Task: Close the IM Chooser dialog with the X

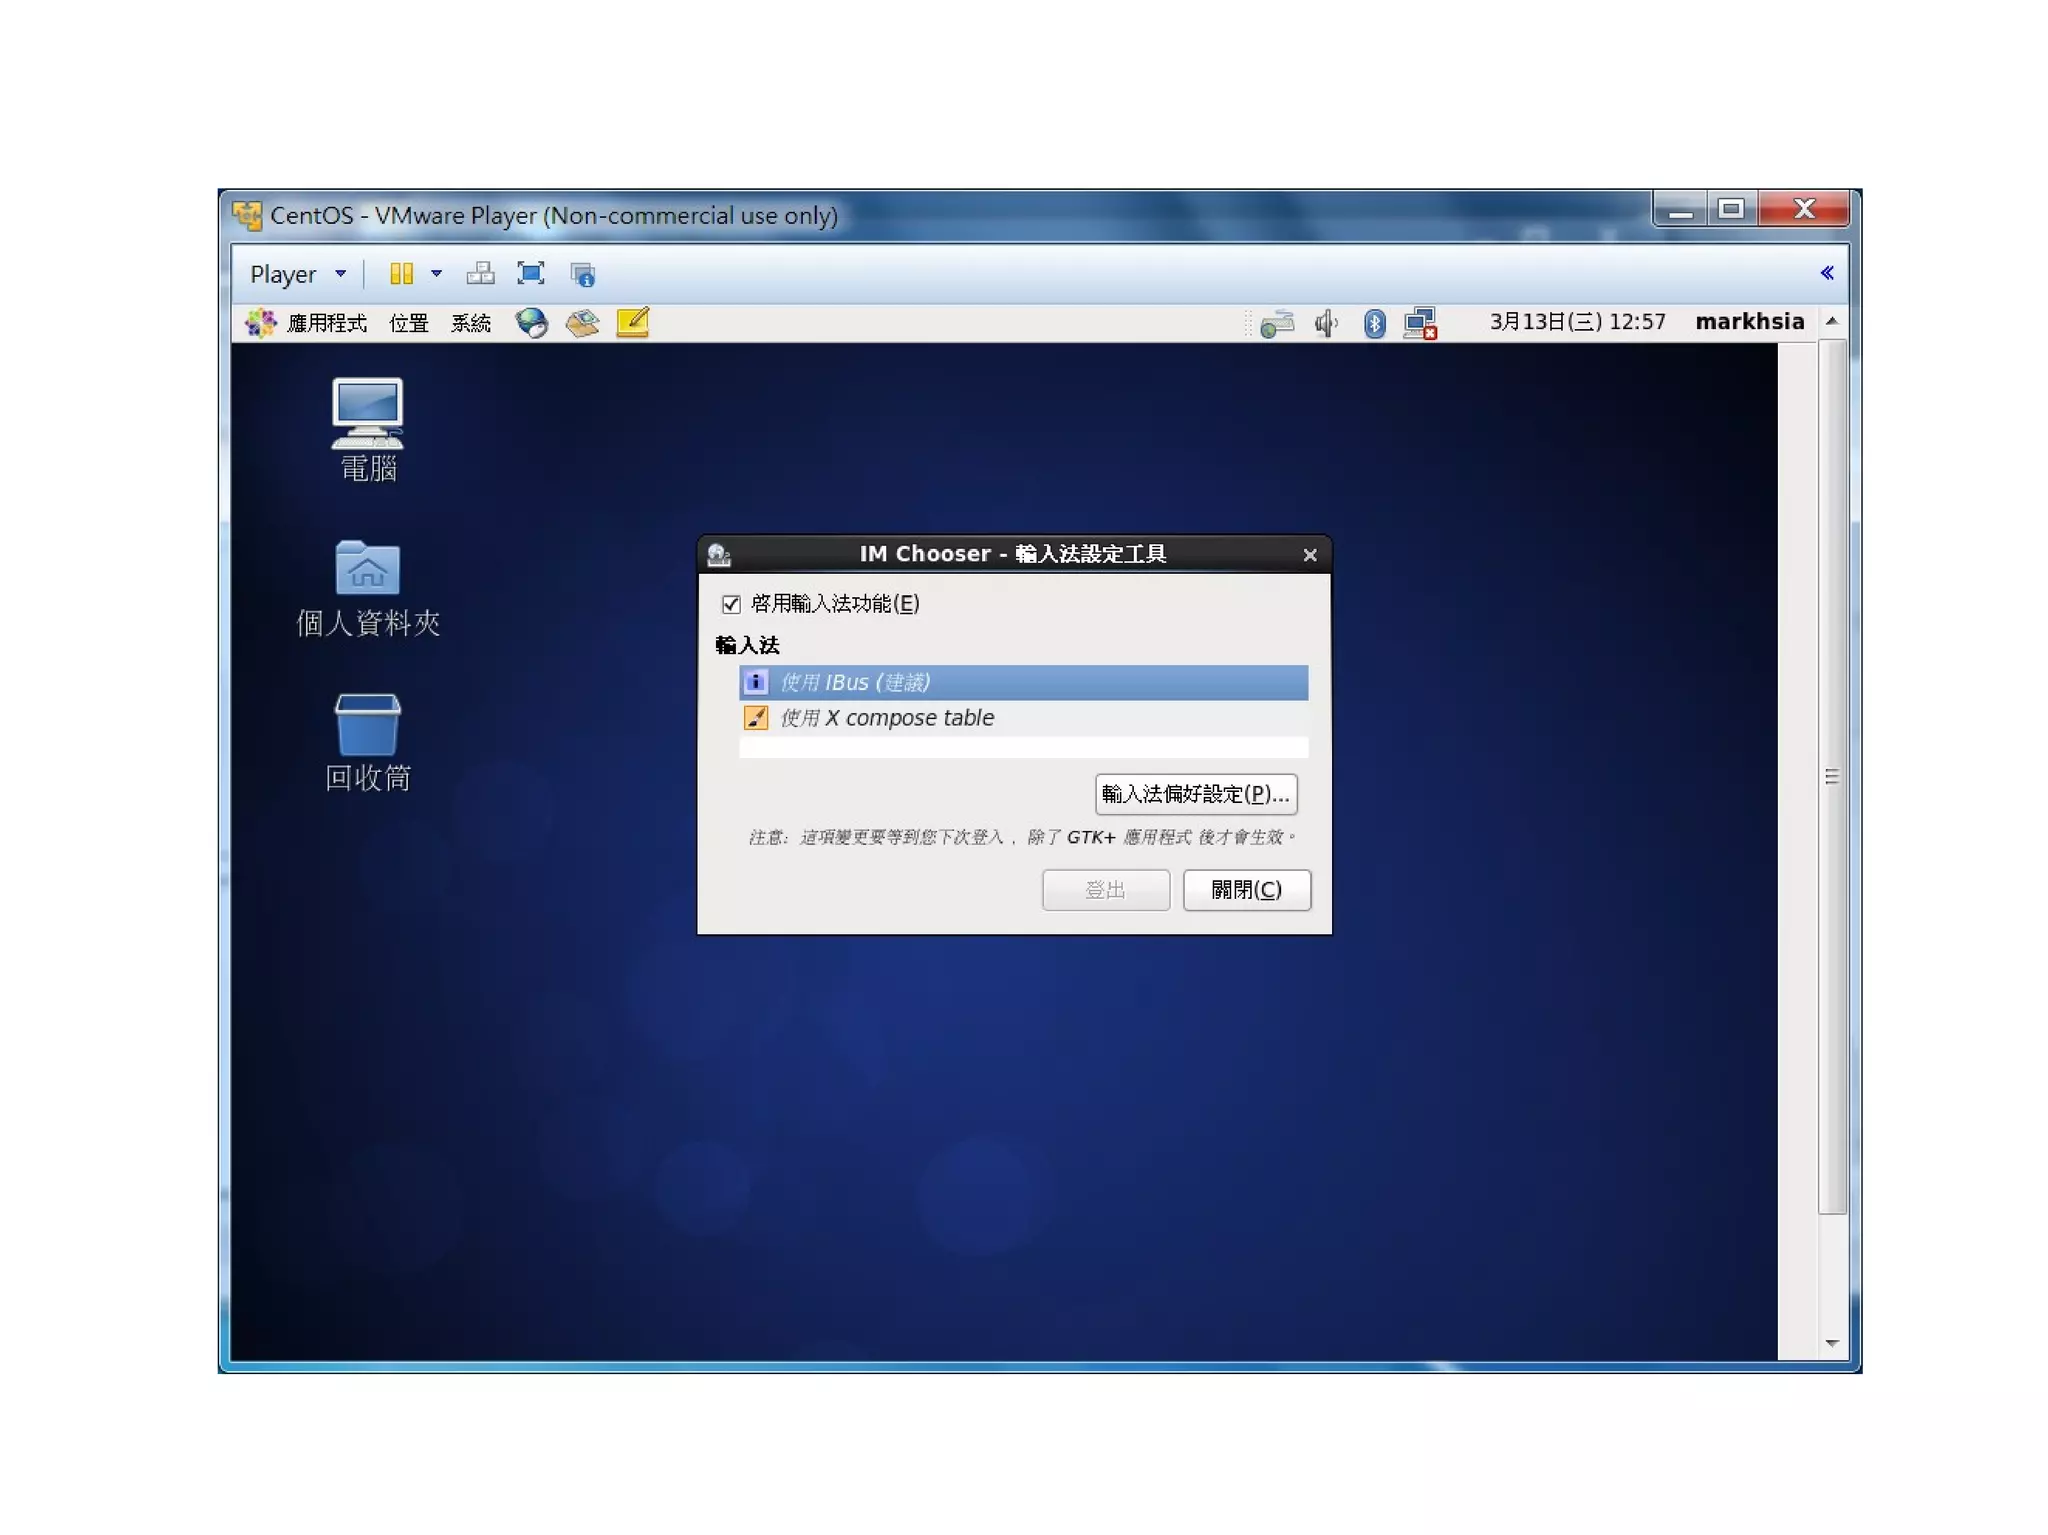Action: (1310, 555)
